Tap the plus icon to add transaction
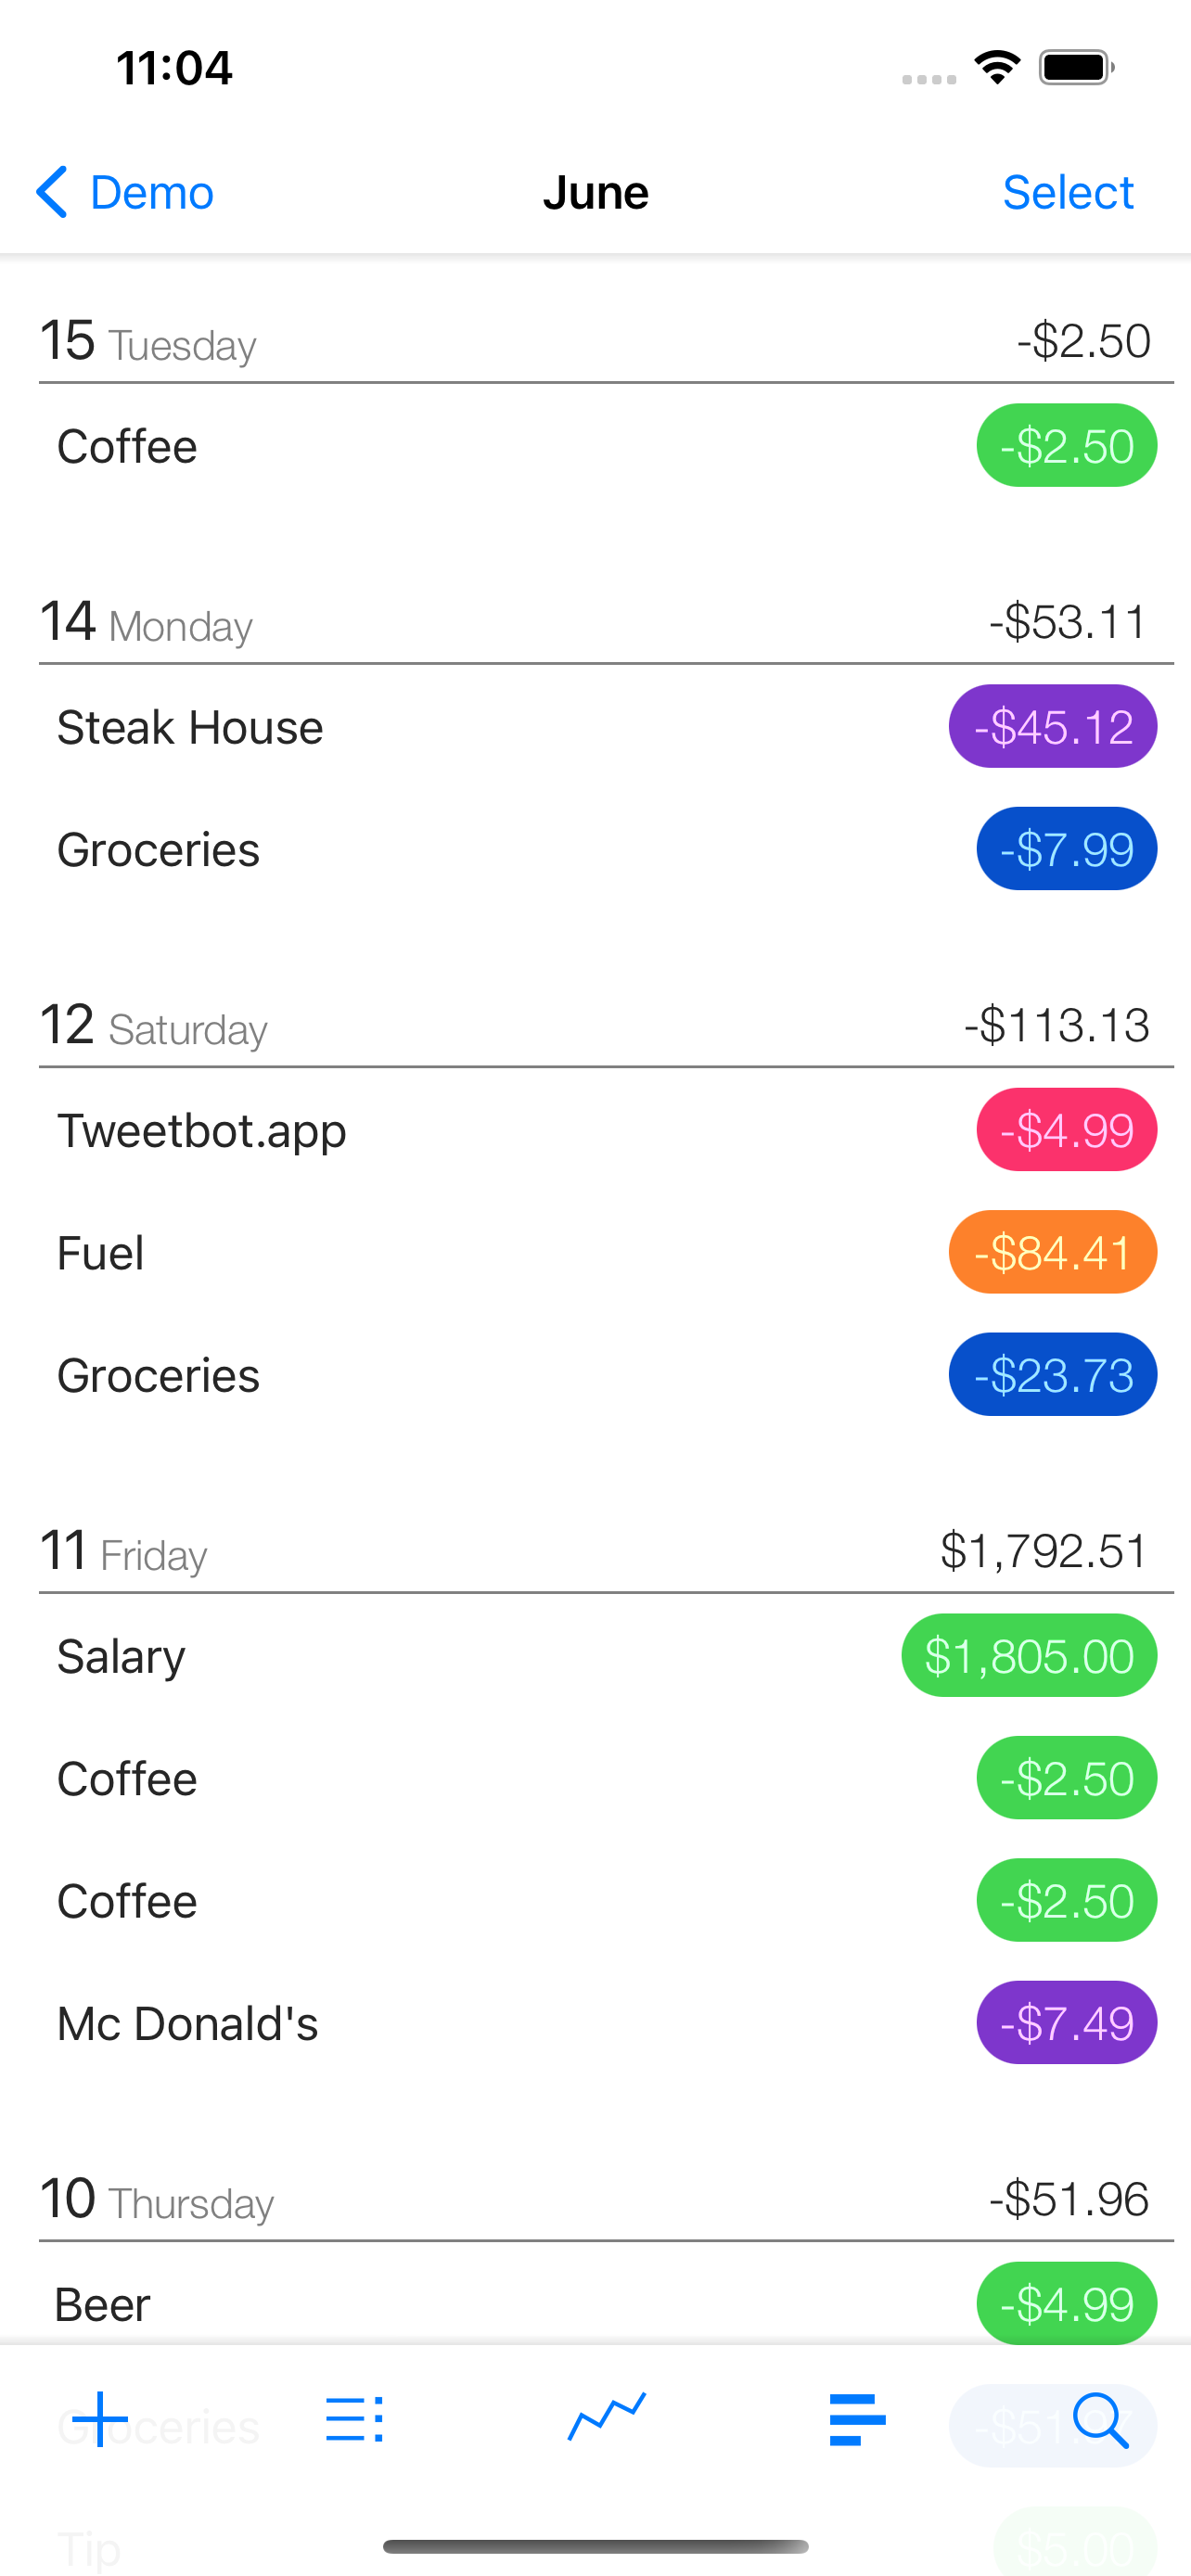The height and width of the screenshot is (2576, 1191). pyautogui.click(x=100, y=2419)
